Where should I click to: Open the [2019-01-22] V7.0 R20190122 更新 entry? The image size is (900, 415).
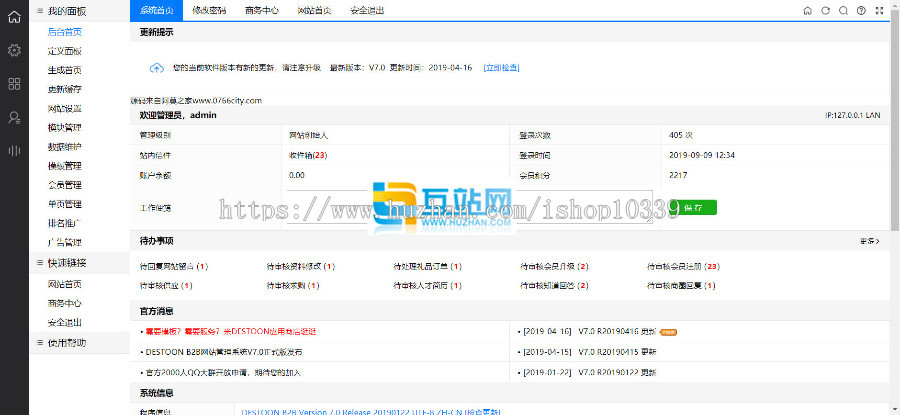(589, 373)
